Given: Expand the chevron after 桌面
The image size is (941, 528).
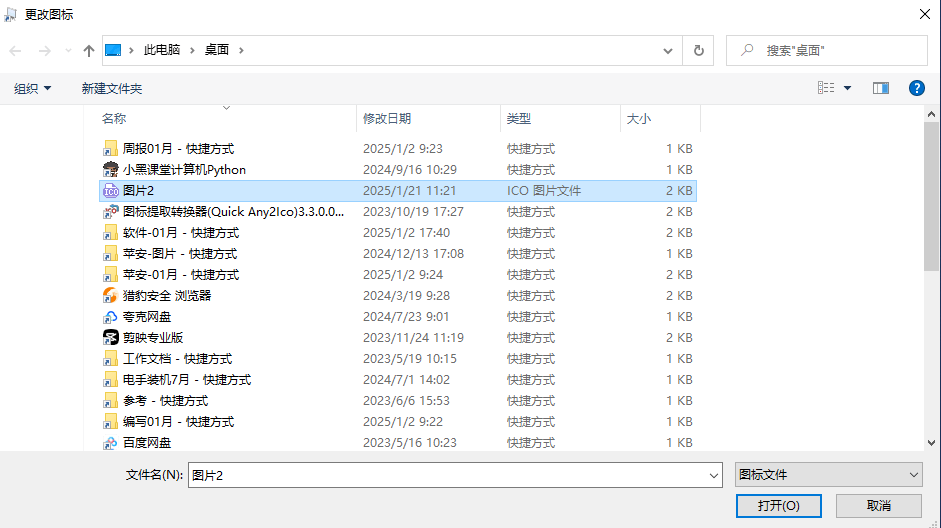Looking at the screenshot, I should [241, 50].
